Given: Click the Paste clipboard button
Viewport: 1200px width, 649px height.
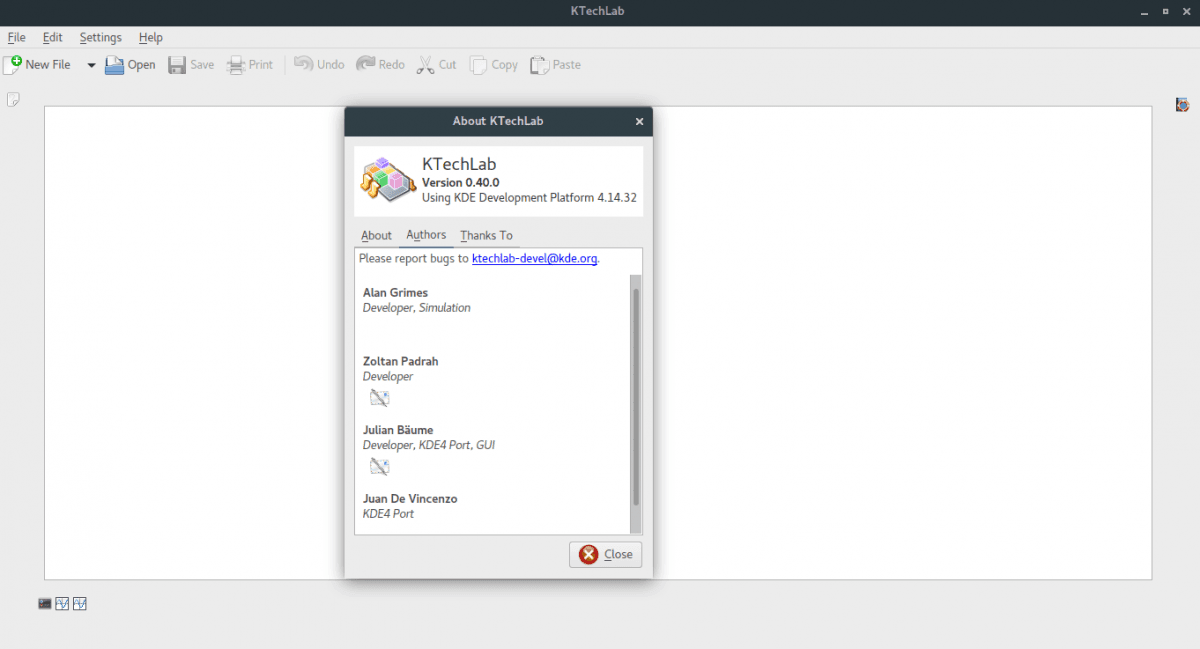Looking at the screenshot, I should (x=555, y=64).
